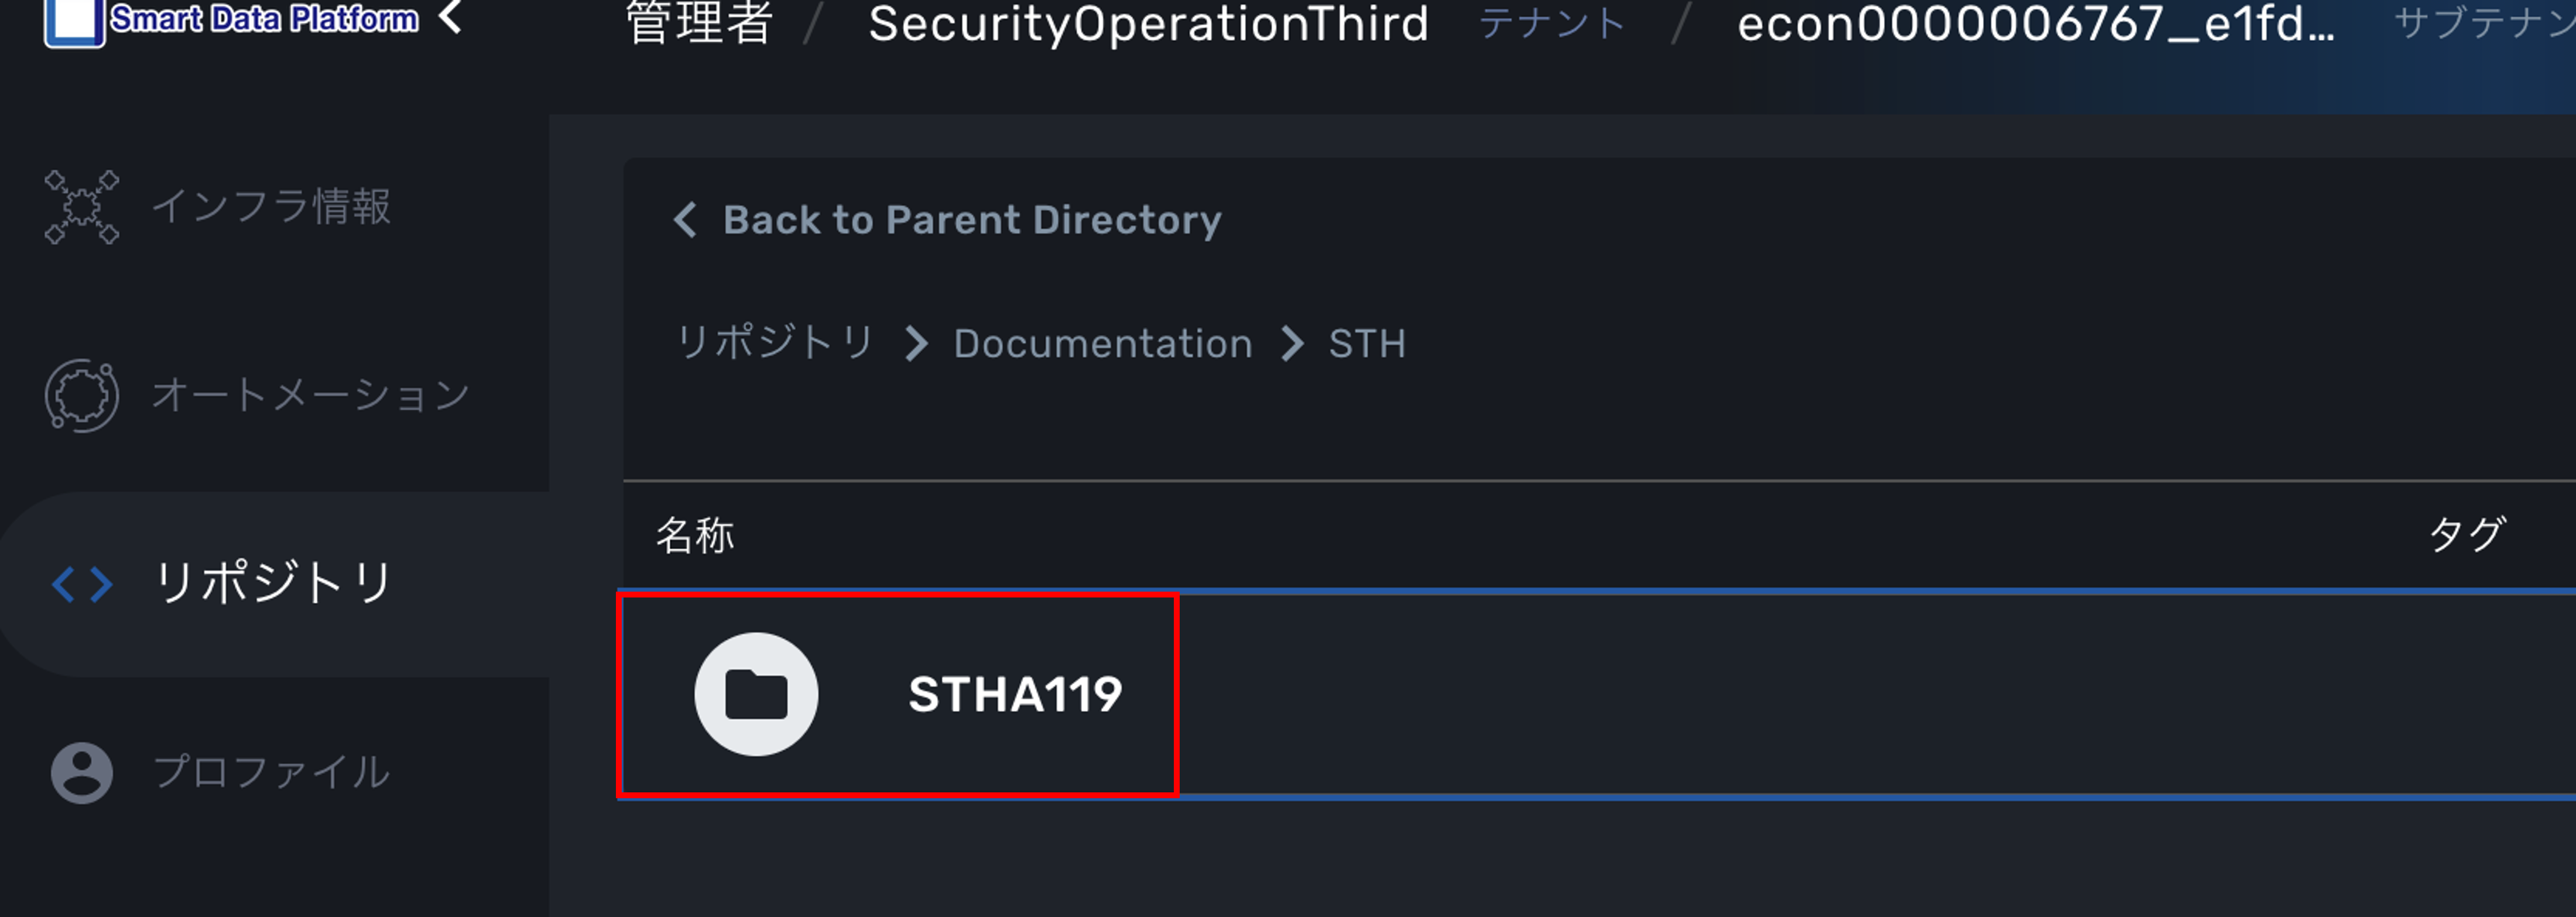Click the STHA119 folder icon

pyautogui.click(x=756, y=694)
